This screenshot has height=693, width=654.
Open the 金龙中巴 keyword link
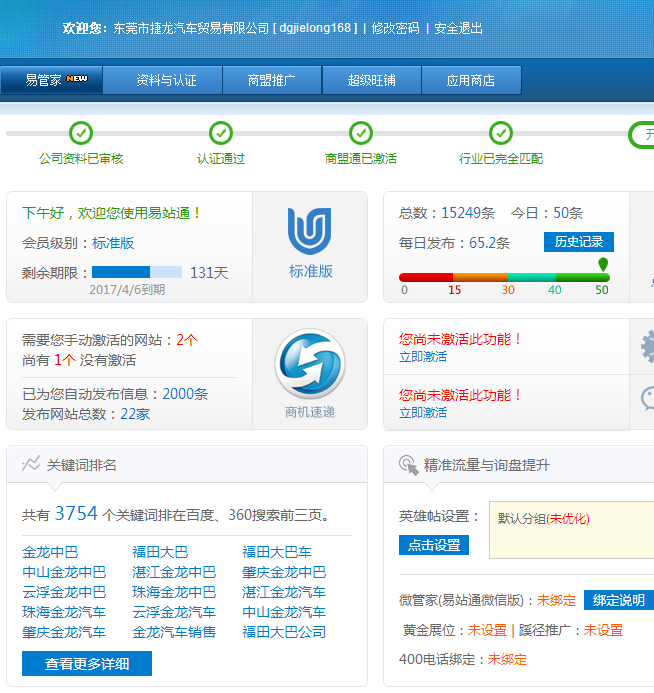point(50,552)
